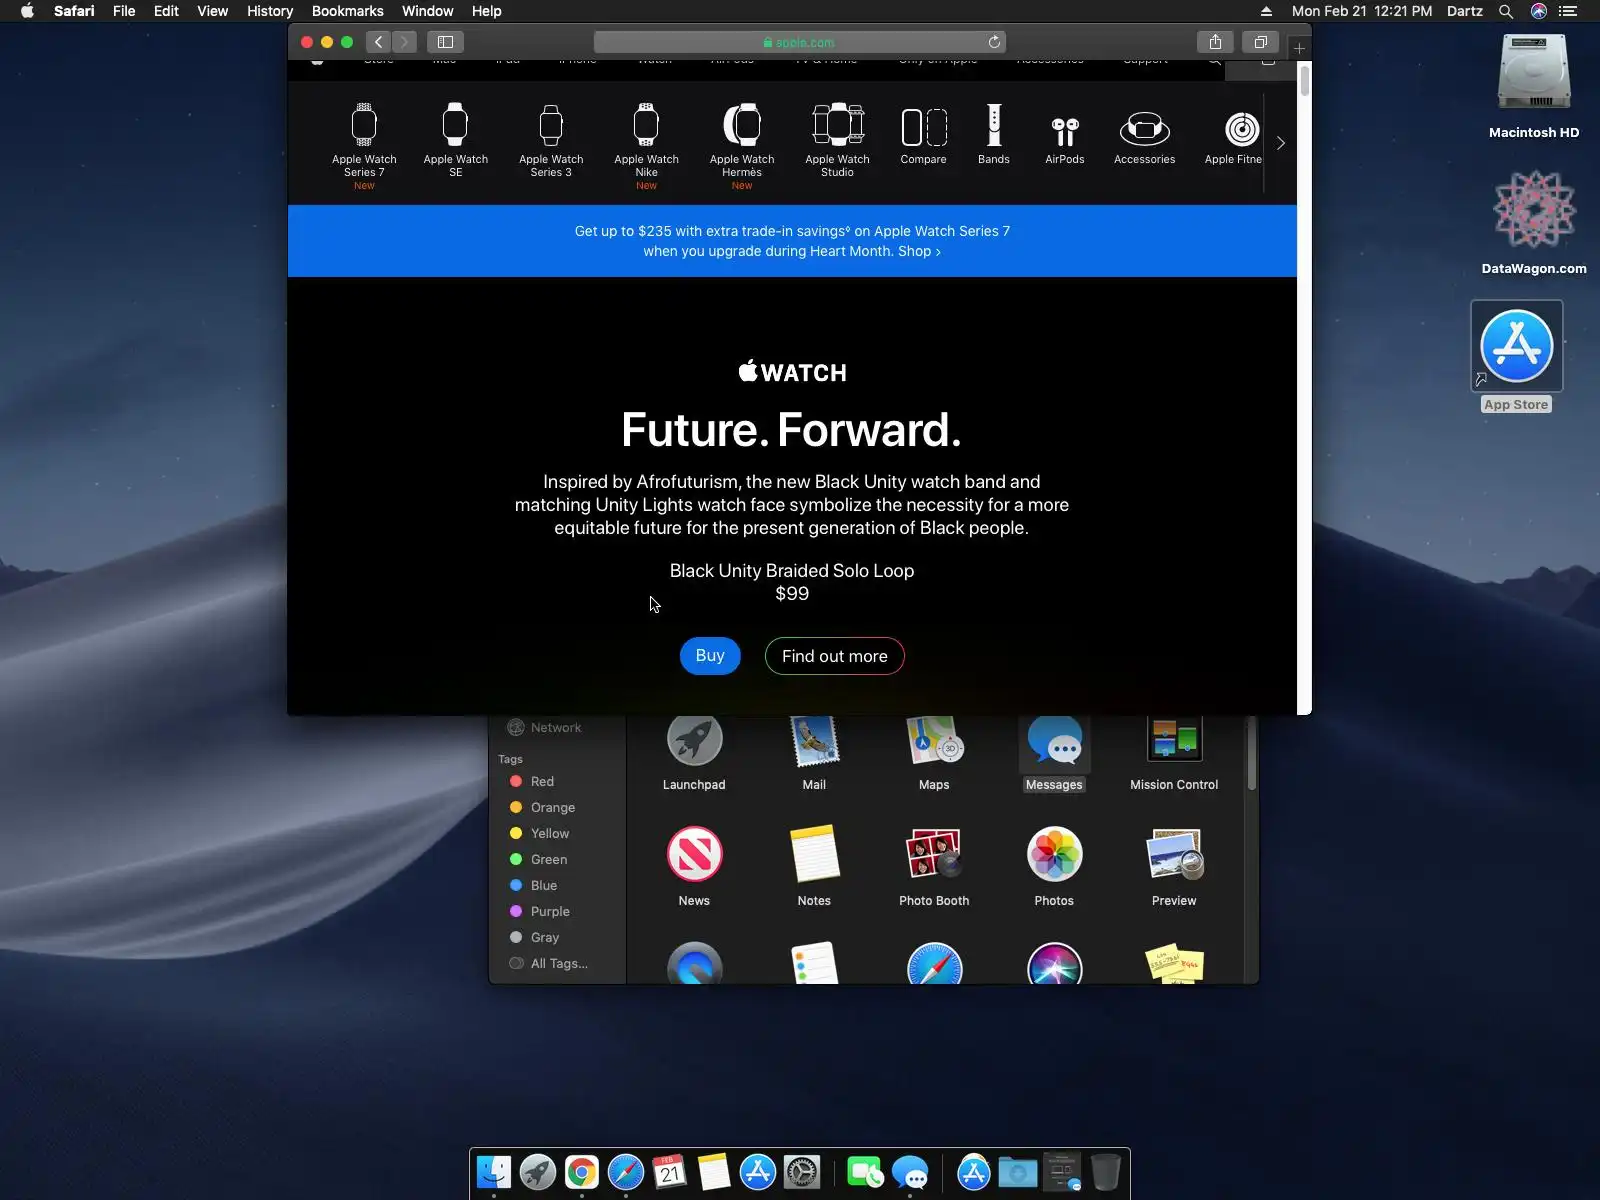Viewport: 1600px width, 1200px height.
Task: Open the Help menu
Action: [487, 11]
